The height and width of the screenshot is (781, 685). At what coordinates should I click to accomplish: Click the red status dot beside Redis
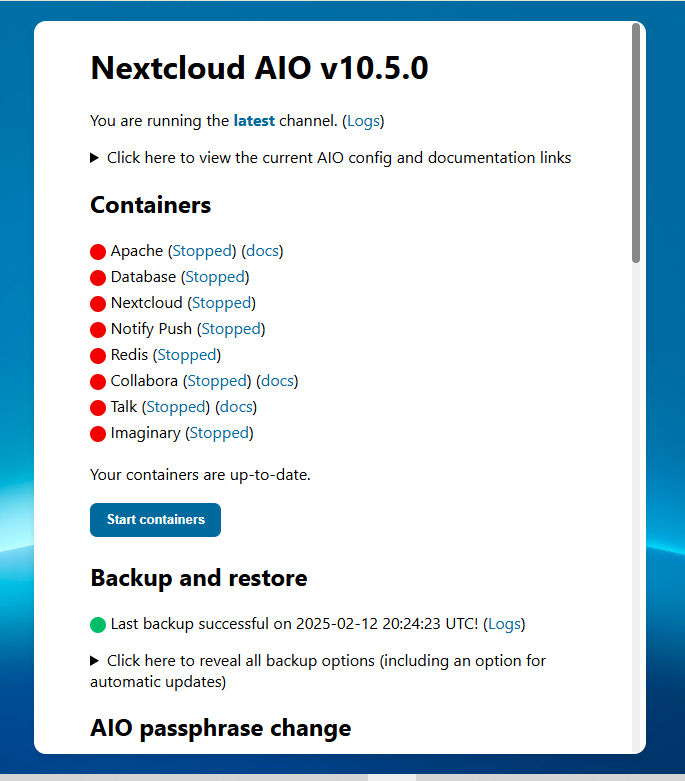pos(98,356)
